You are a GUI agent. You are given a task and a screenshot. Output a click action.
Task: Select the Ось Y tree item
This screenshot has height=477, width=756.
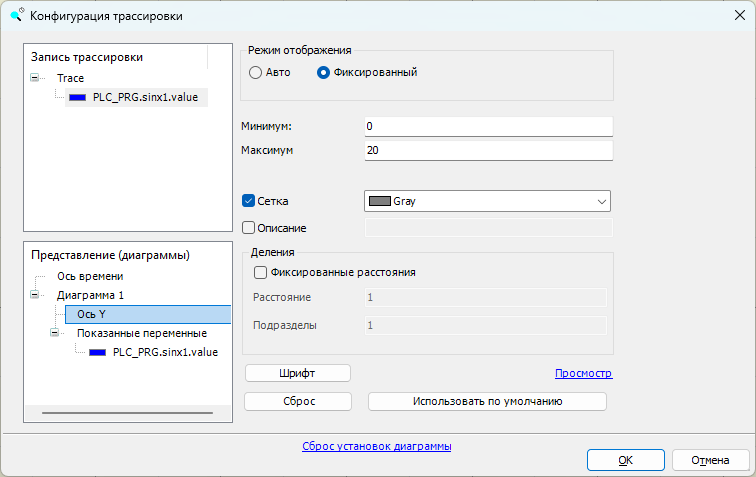point(91,314)
